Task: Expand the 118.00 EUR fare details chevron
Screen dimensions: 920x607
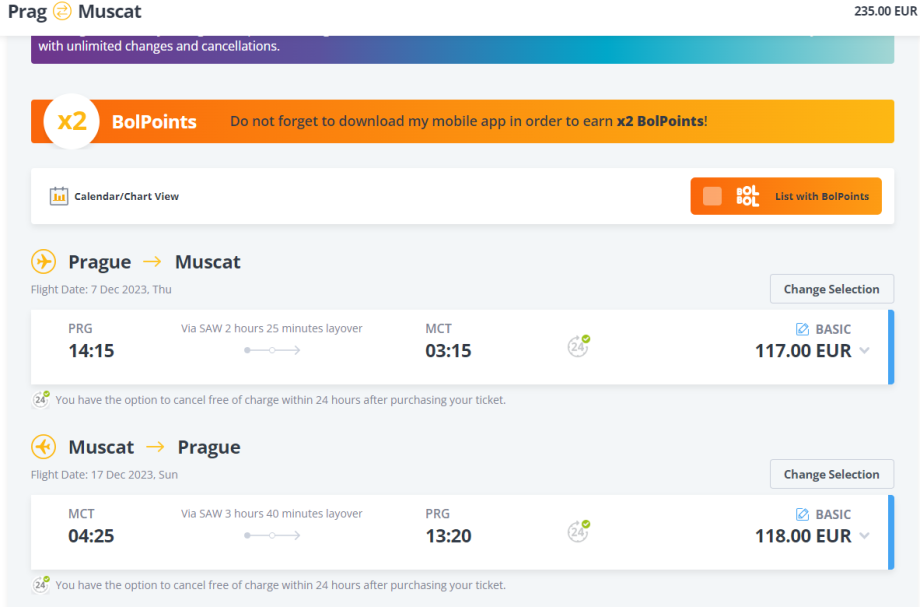Action: [x=864, y=536]
